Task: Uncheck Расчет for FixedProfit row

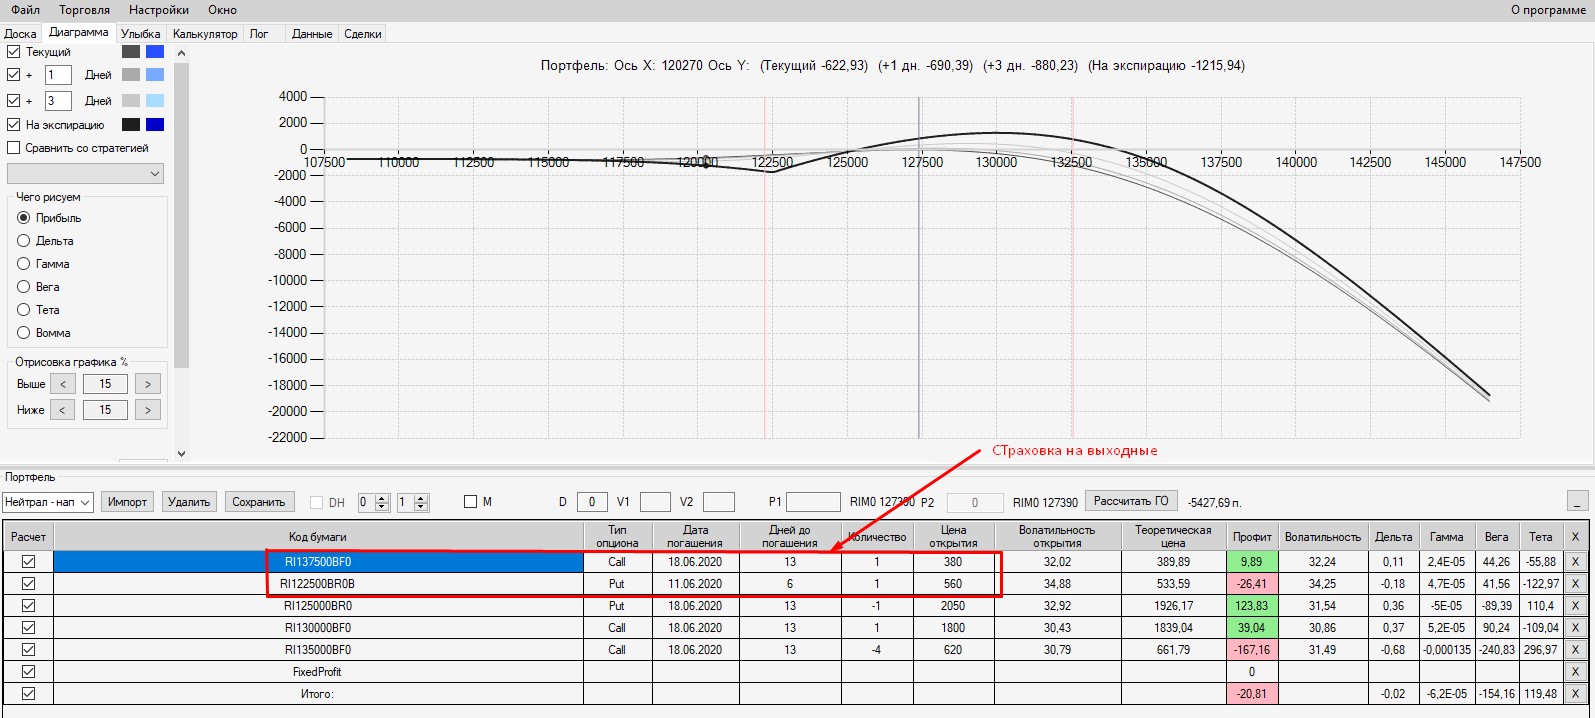Action: (28, 672)
